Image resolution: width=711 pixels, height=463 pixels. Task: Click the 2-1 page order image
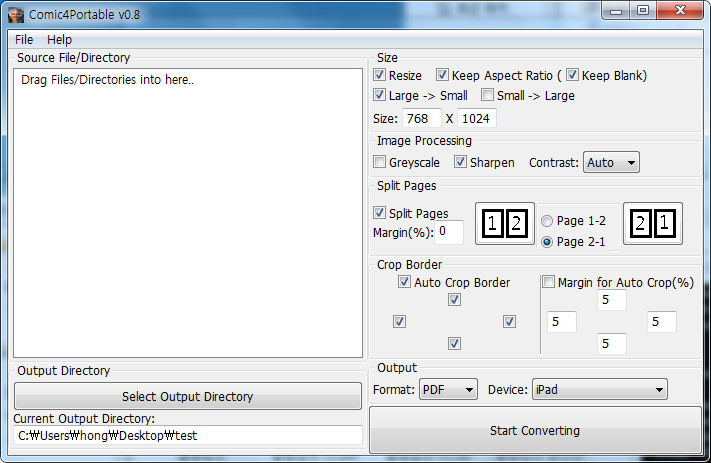click(x=653, y=224)
